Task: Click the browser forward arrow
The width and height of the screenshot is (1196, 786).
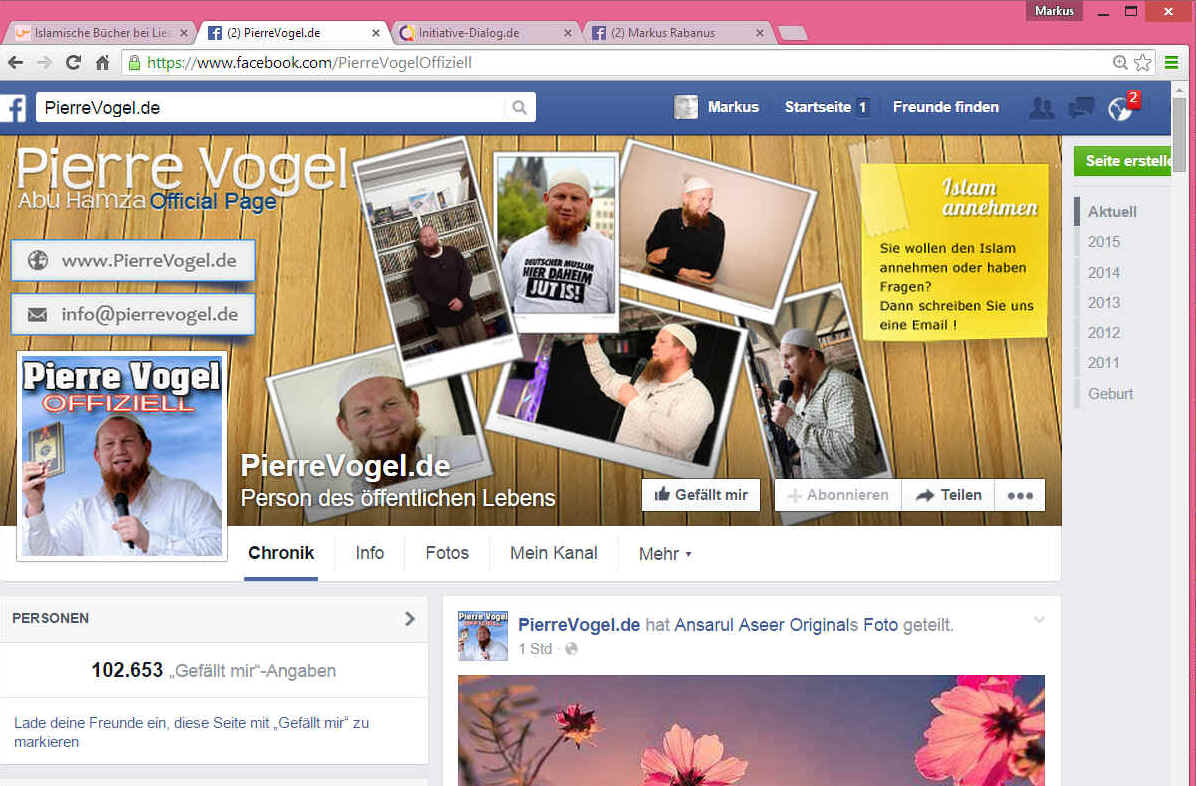Action: pos(44,63)
